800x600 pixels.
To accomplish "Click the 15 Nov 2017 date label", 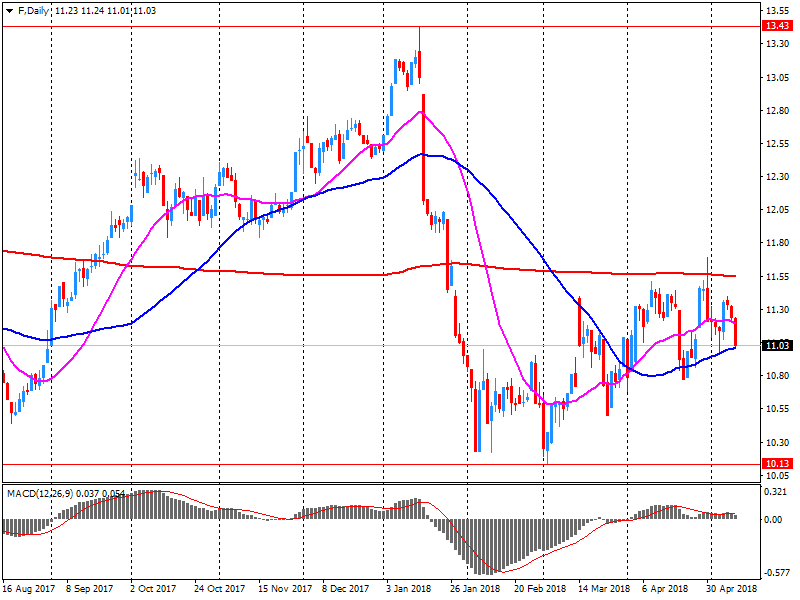I will point(285,589).
